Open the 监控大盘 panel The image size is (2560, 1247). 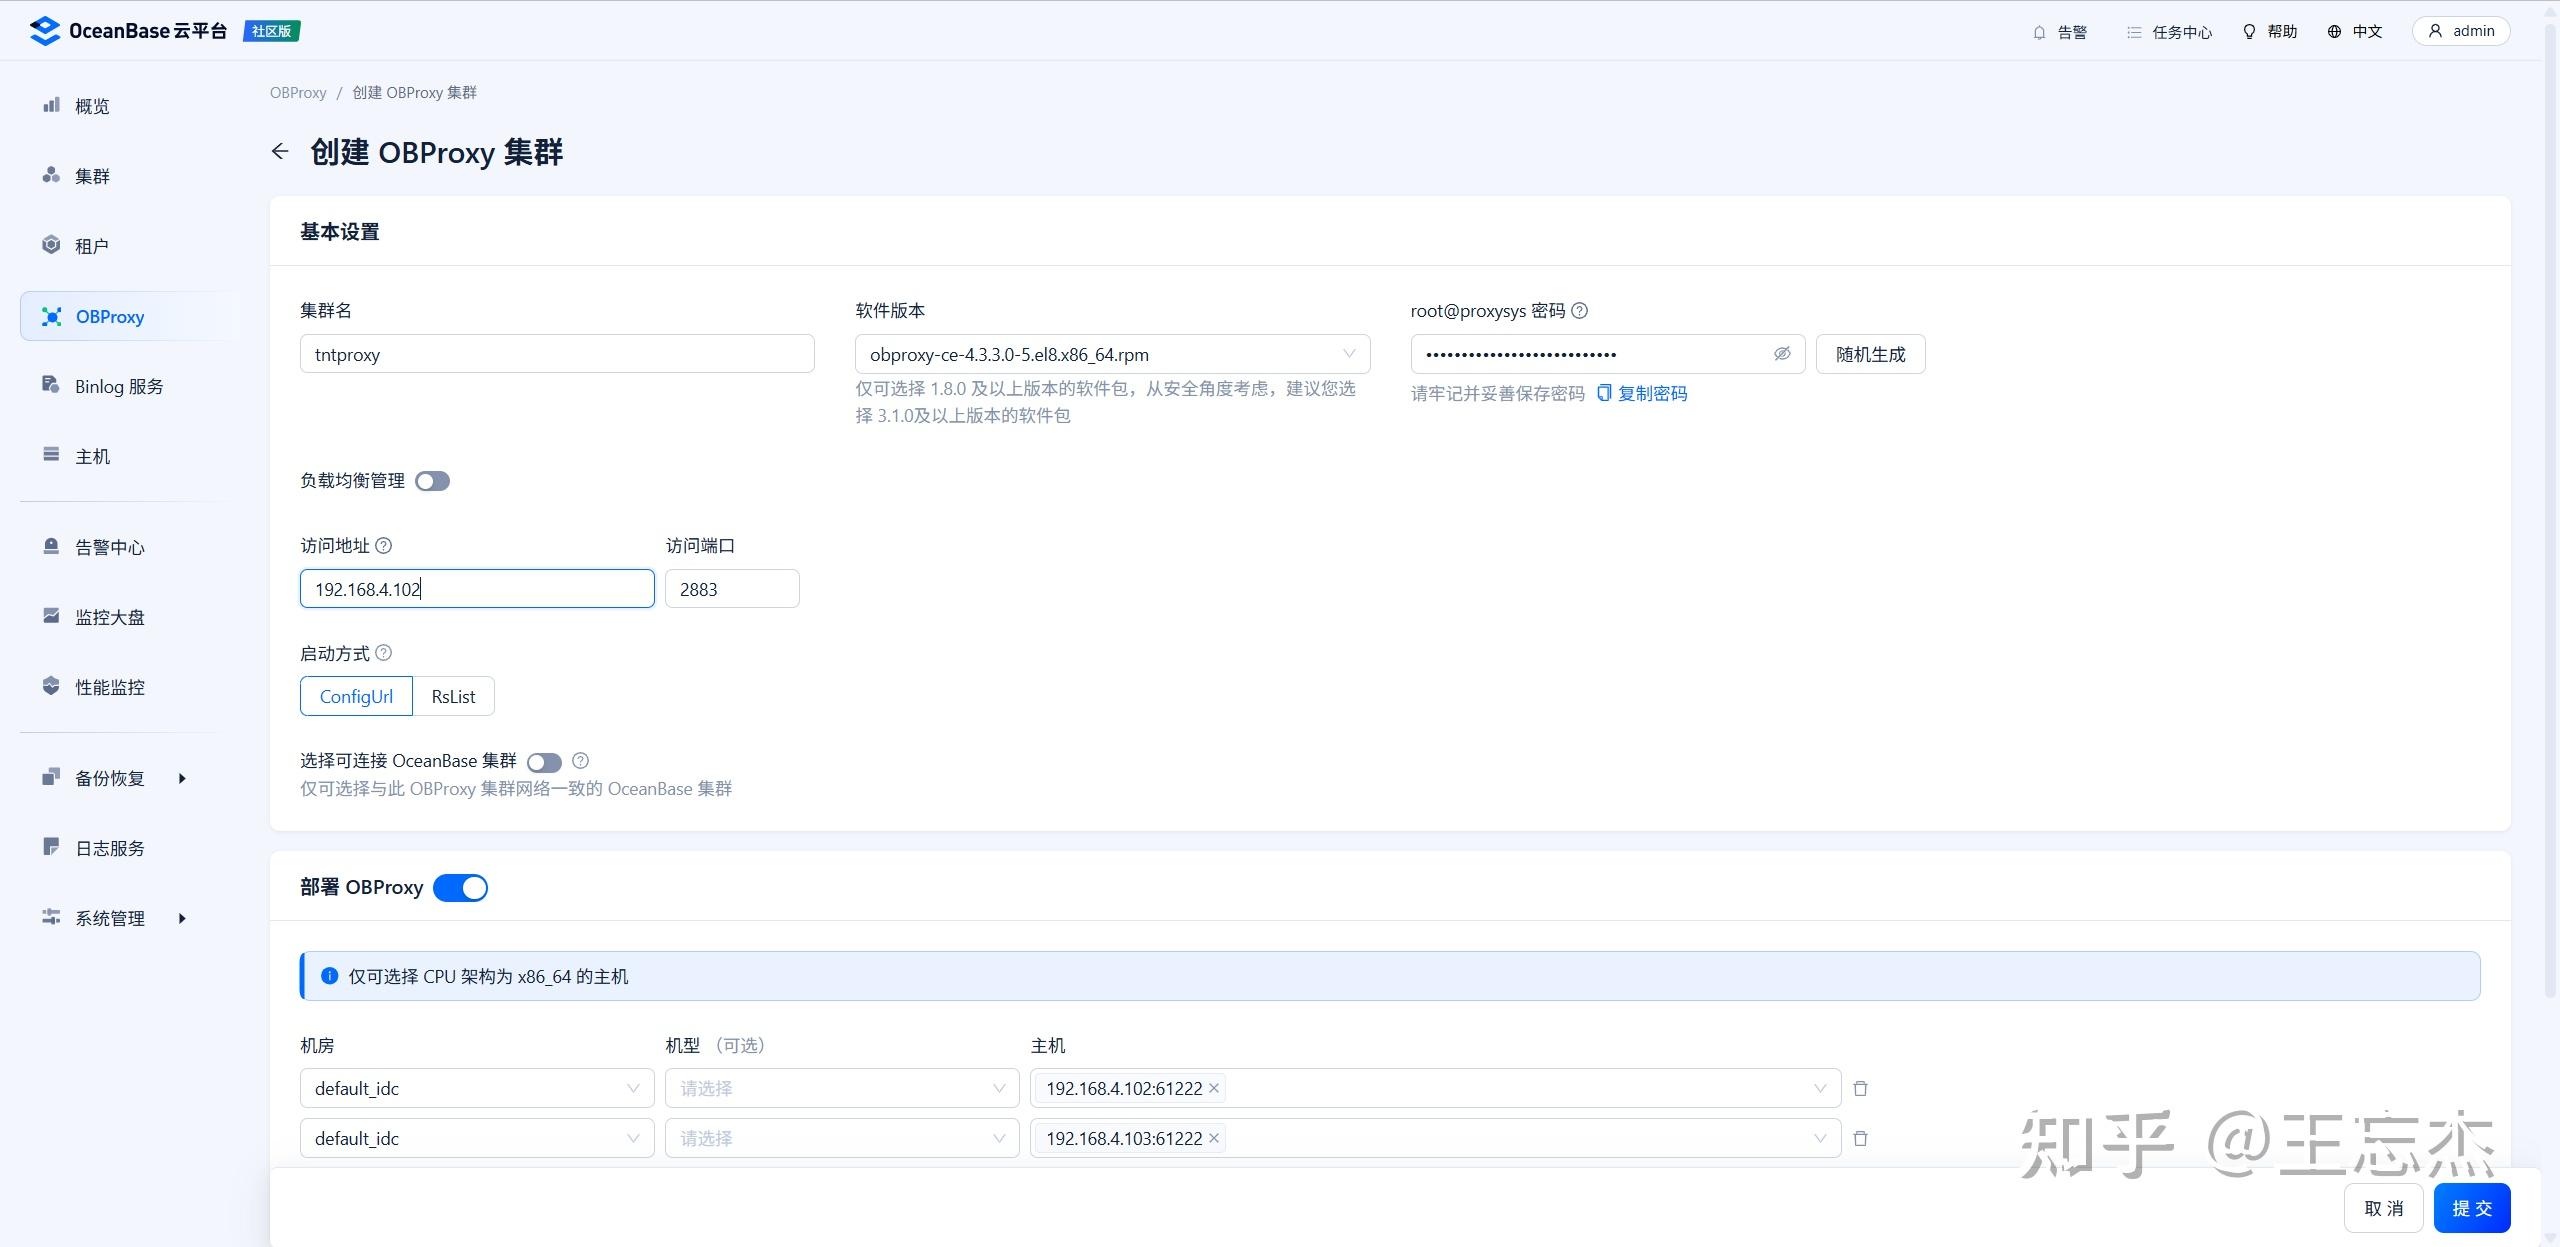click(110, 617)
